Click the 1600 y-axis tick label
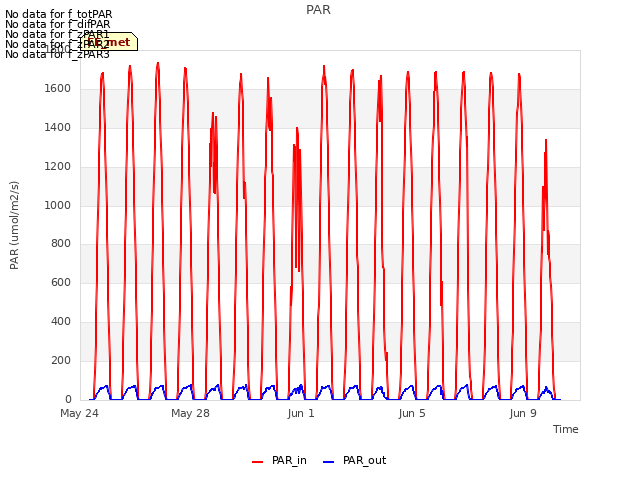 tap(58, 89)
